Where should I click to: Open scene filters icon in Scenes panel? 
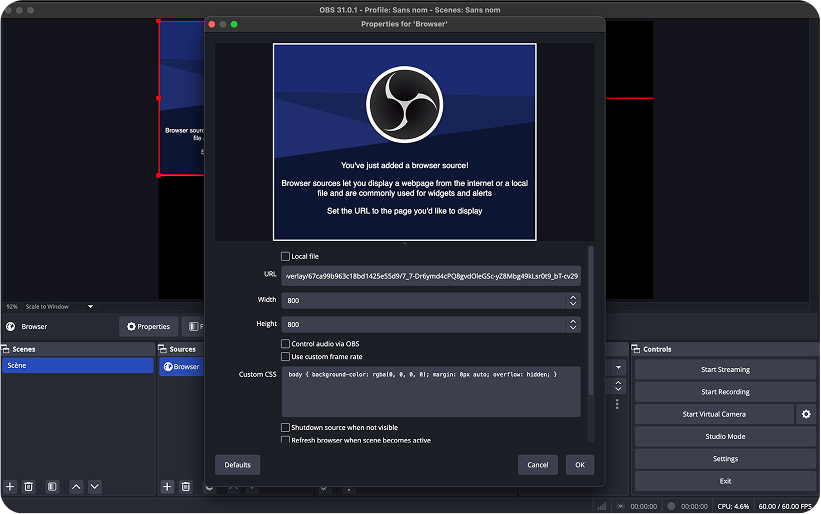point(52,486)
